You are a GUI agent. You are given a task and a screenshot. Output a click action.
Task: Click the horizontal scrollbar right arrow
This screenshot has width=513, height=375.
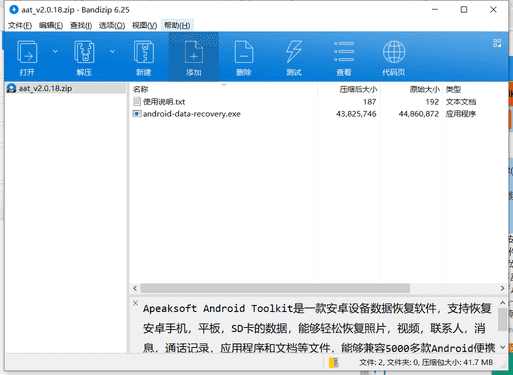[502, 288]
